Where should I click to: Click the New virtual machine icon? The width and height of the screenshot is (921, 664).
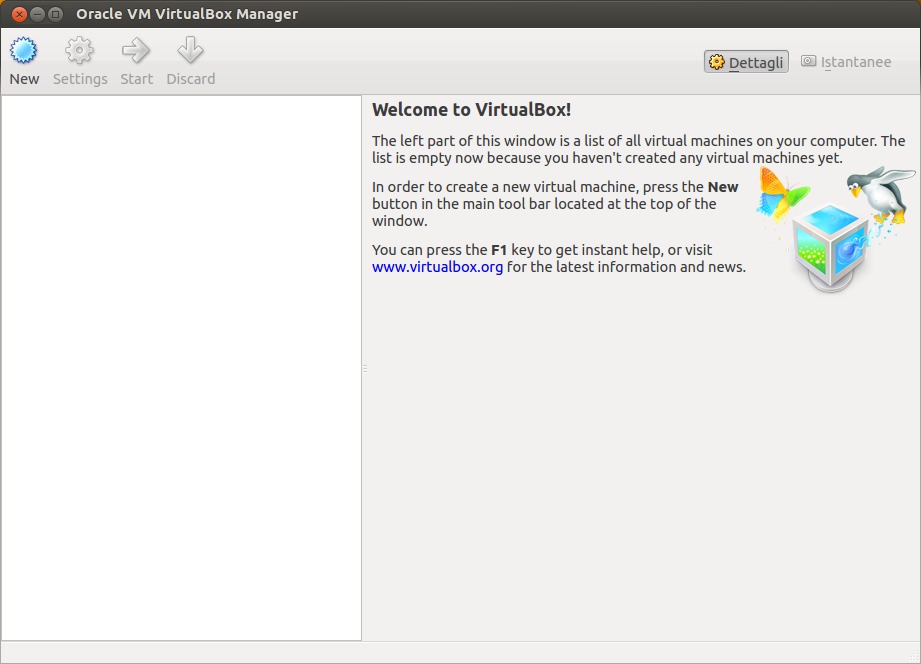(23, 51)
